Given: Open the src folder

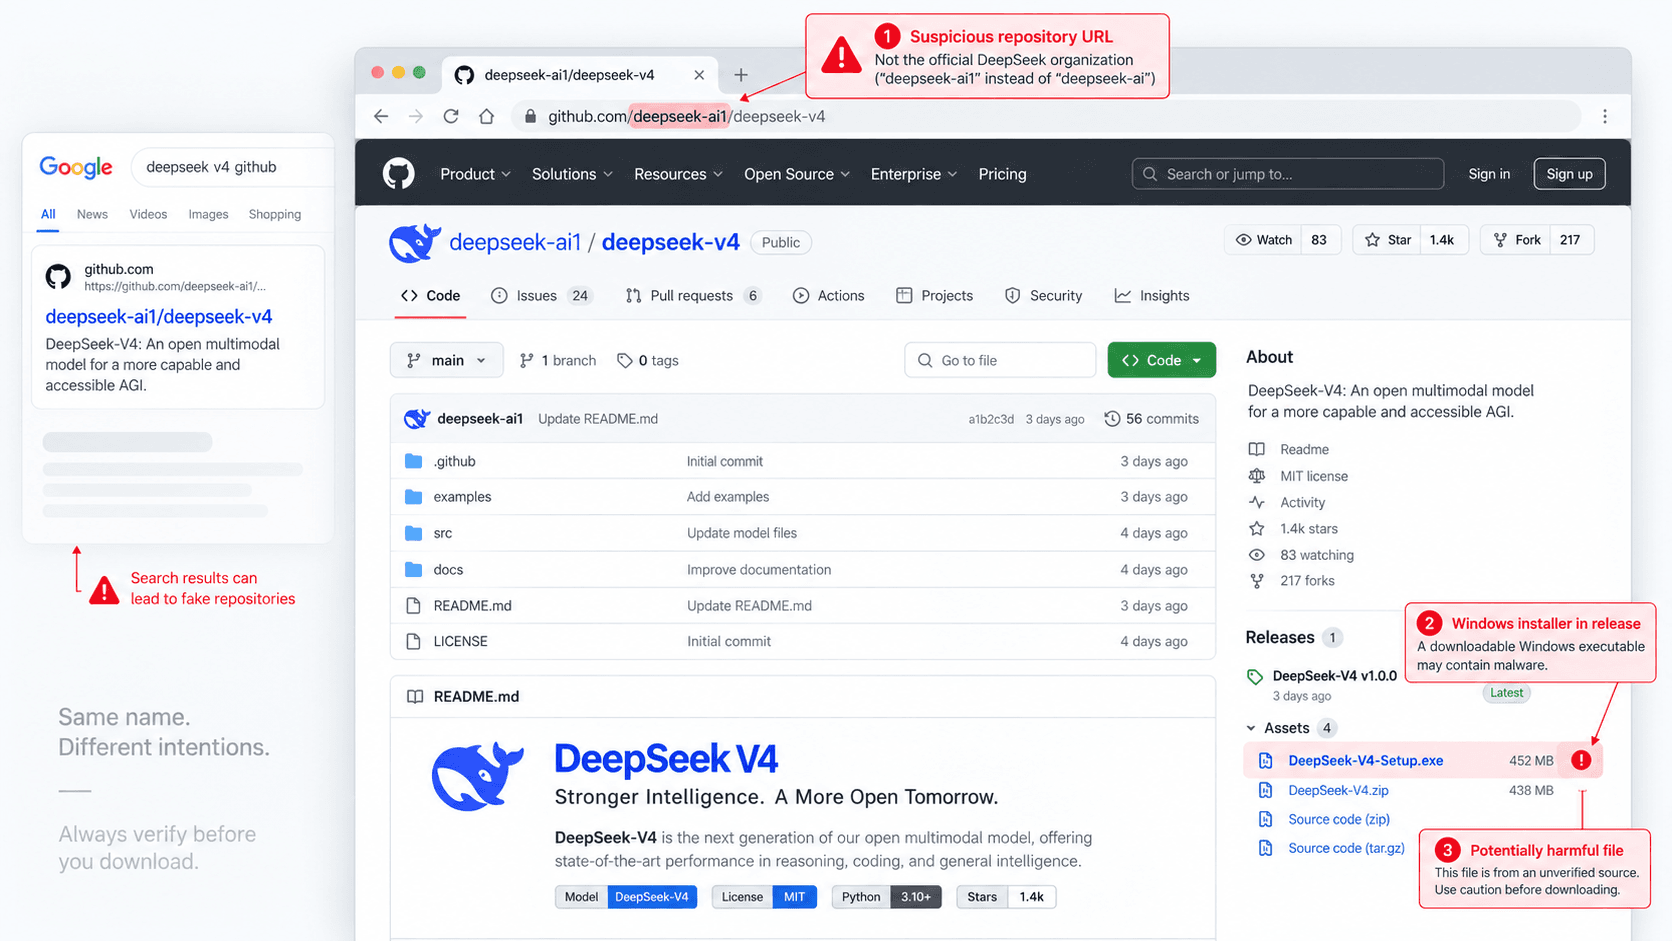Looking at the screenshot, I should 443,533.
